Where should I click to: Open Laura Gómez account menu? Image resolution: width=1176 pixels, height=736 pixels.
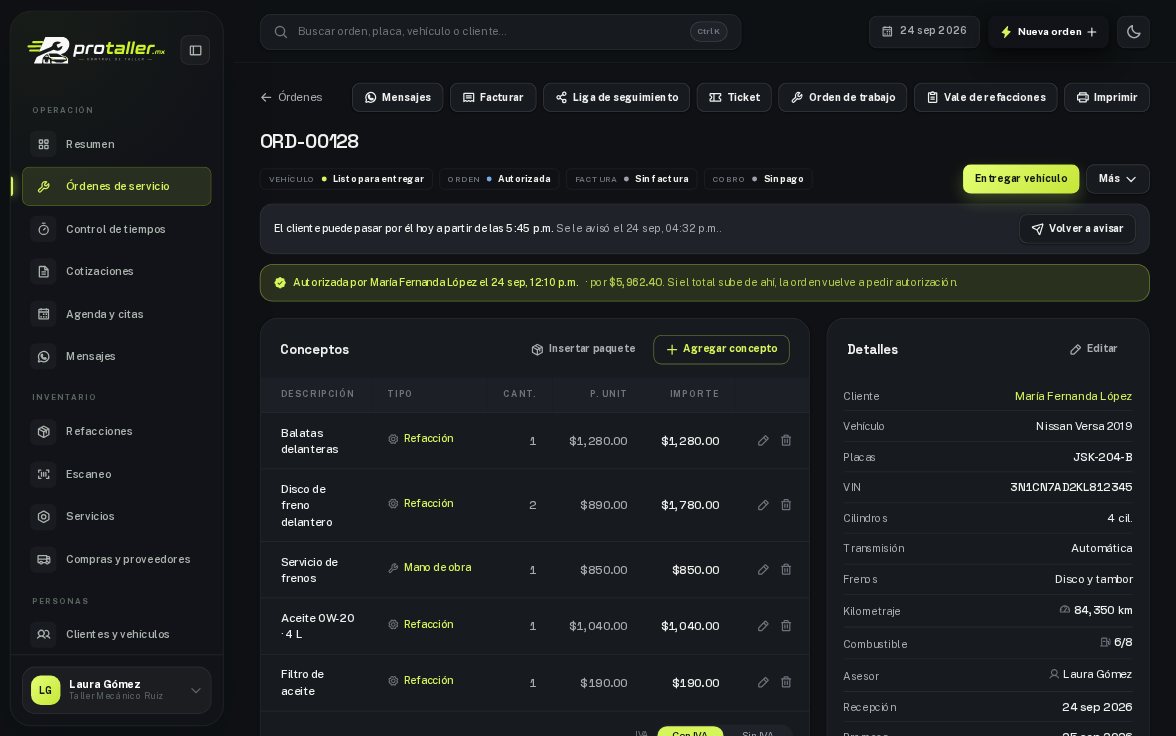116,690
